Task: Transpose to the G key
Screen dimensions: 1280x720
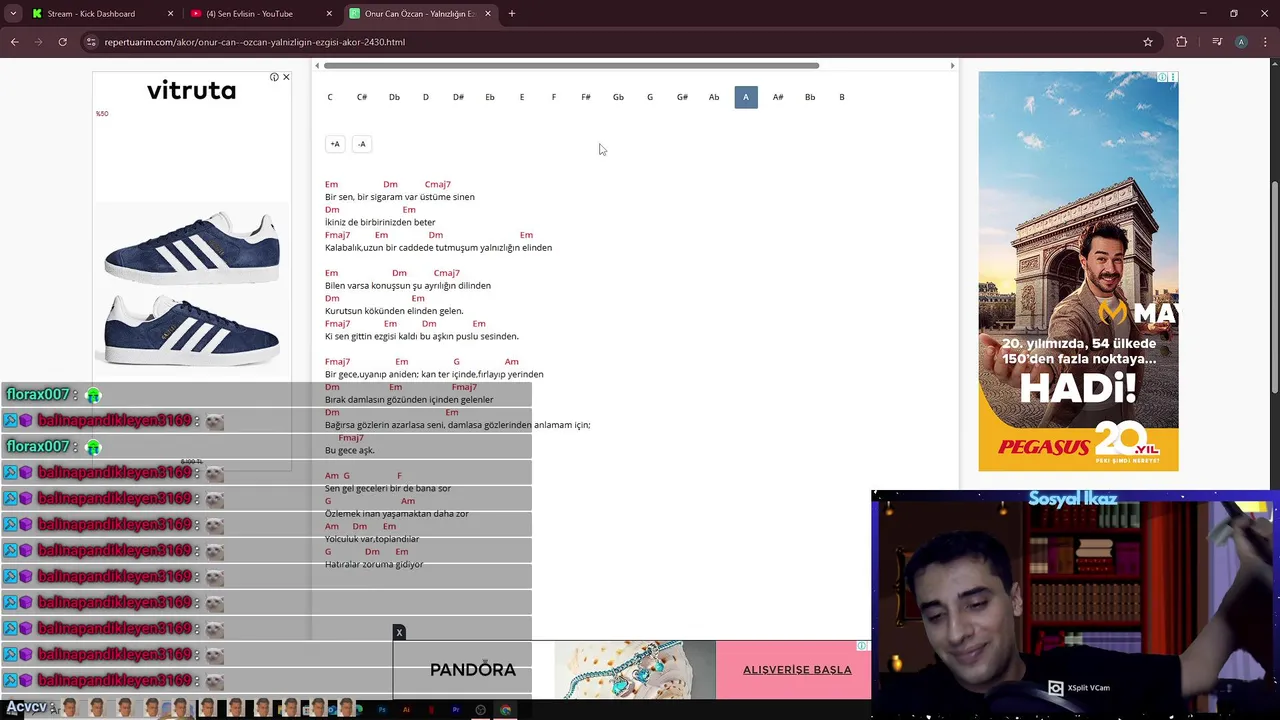Action: [650, 97]
